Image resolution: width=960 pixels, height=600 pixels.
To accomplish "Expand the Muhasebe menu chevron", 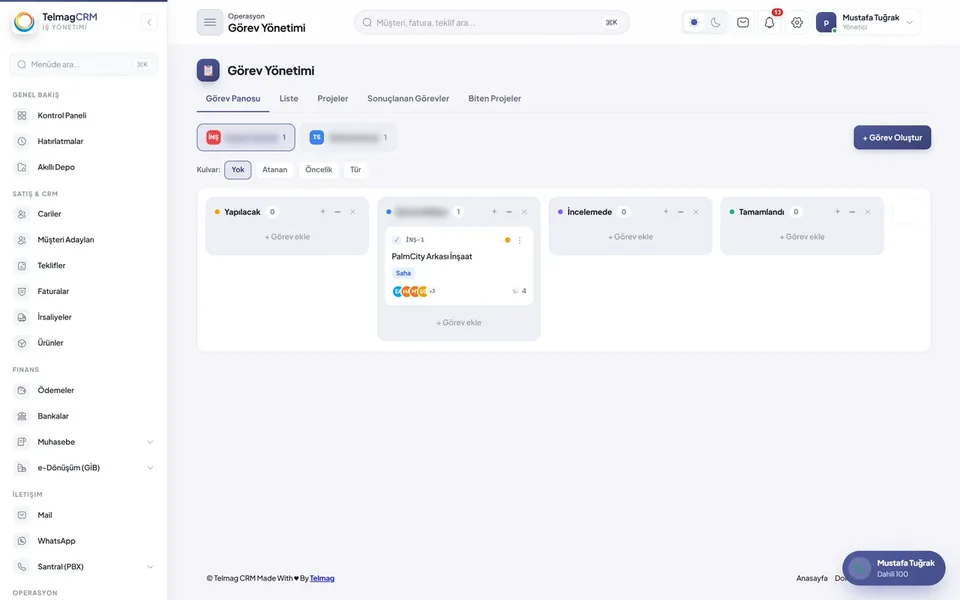I will click(150, 442).
